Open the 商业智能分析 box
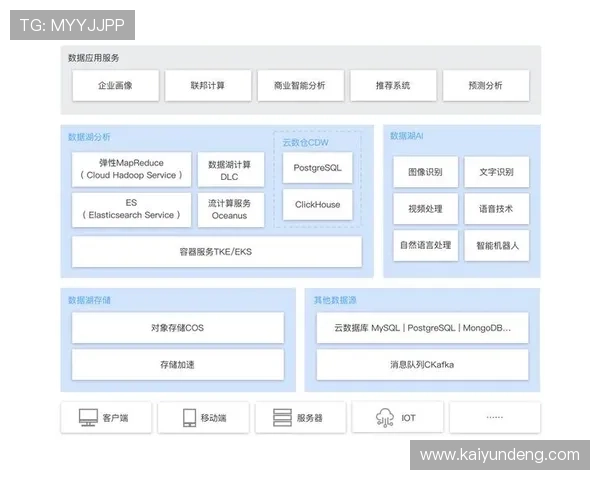Screen dimensions: 600x480 point(300,85)
